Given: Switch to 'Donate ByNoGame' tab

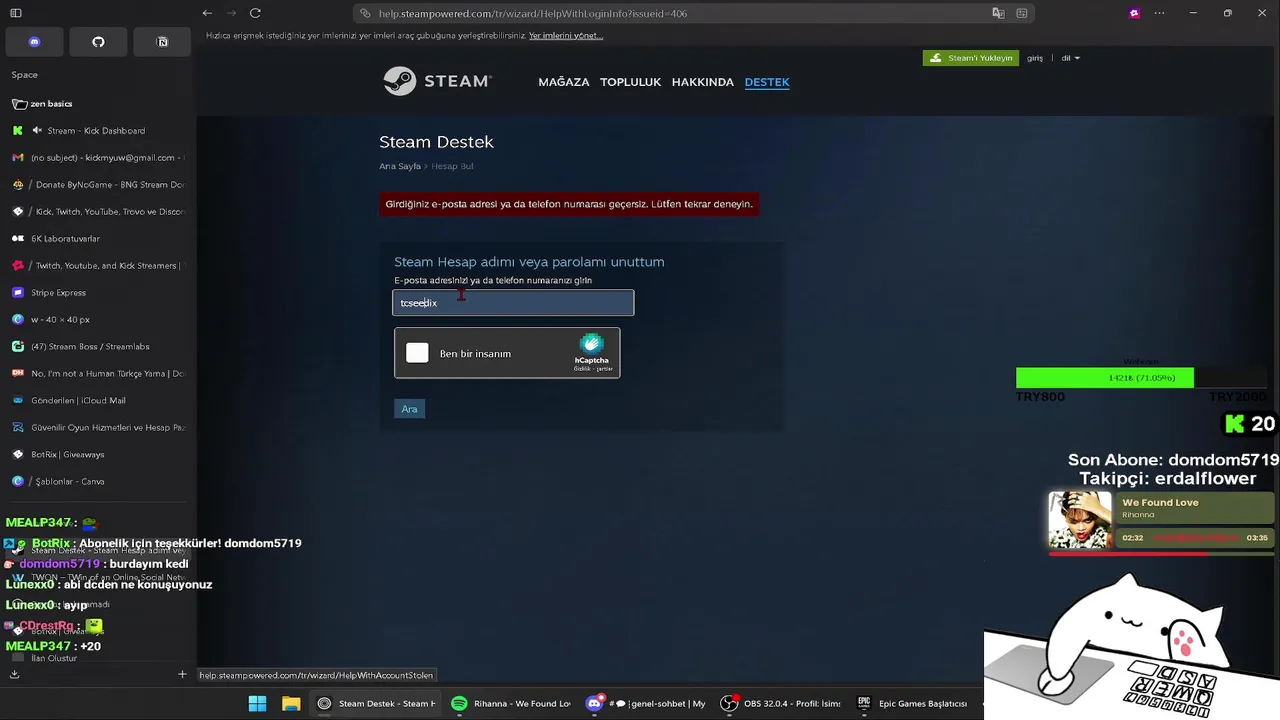Looking at the screenshot, I should pyautogui.click(x=98, y=185).
